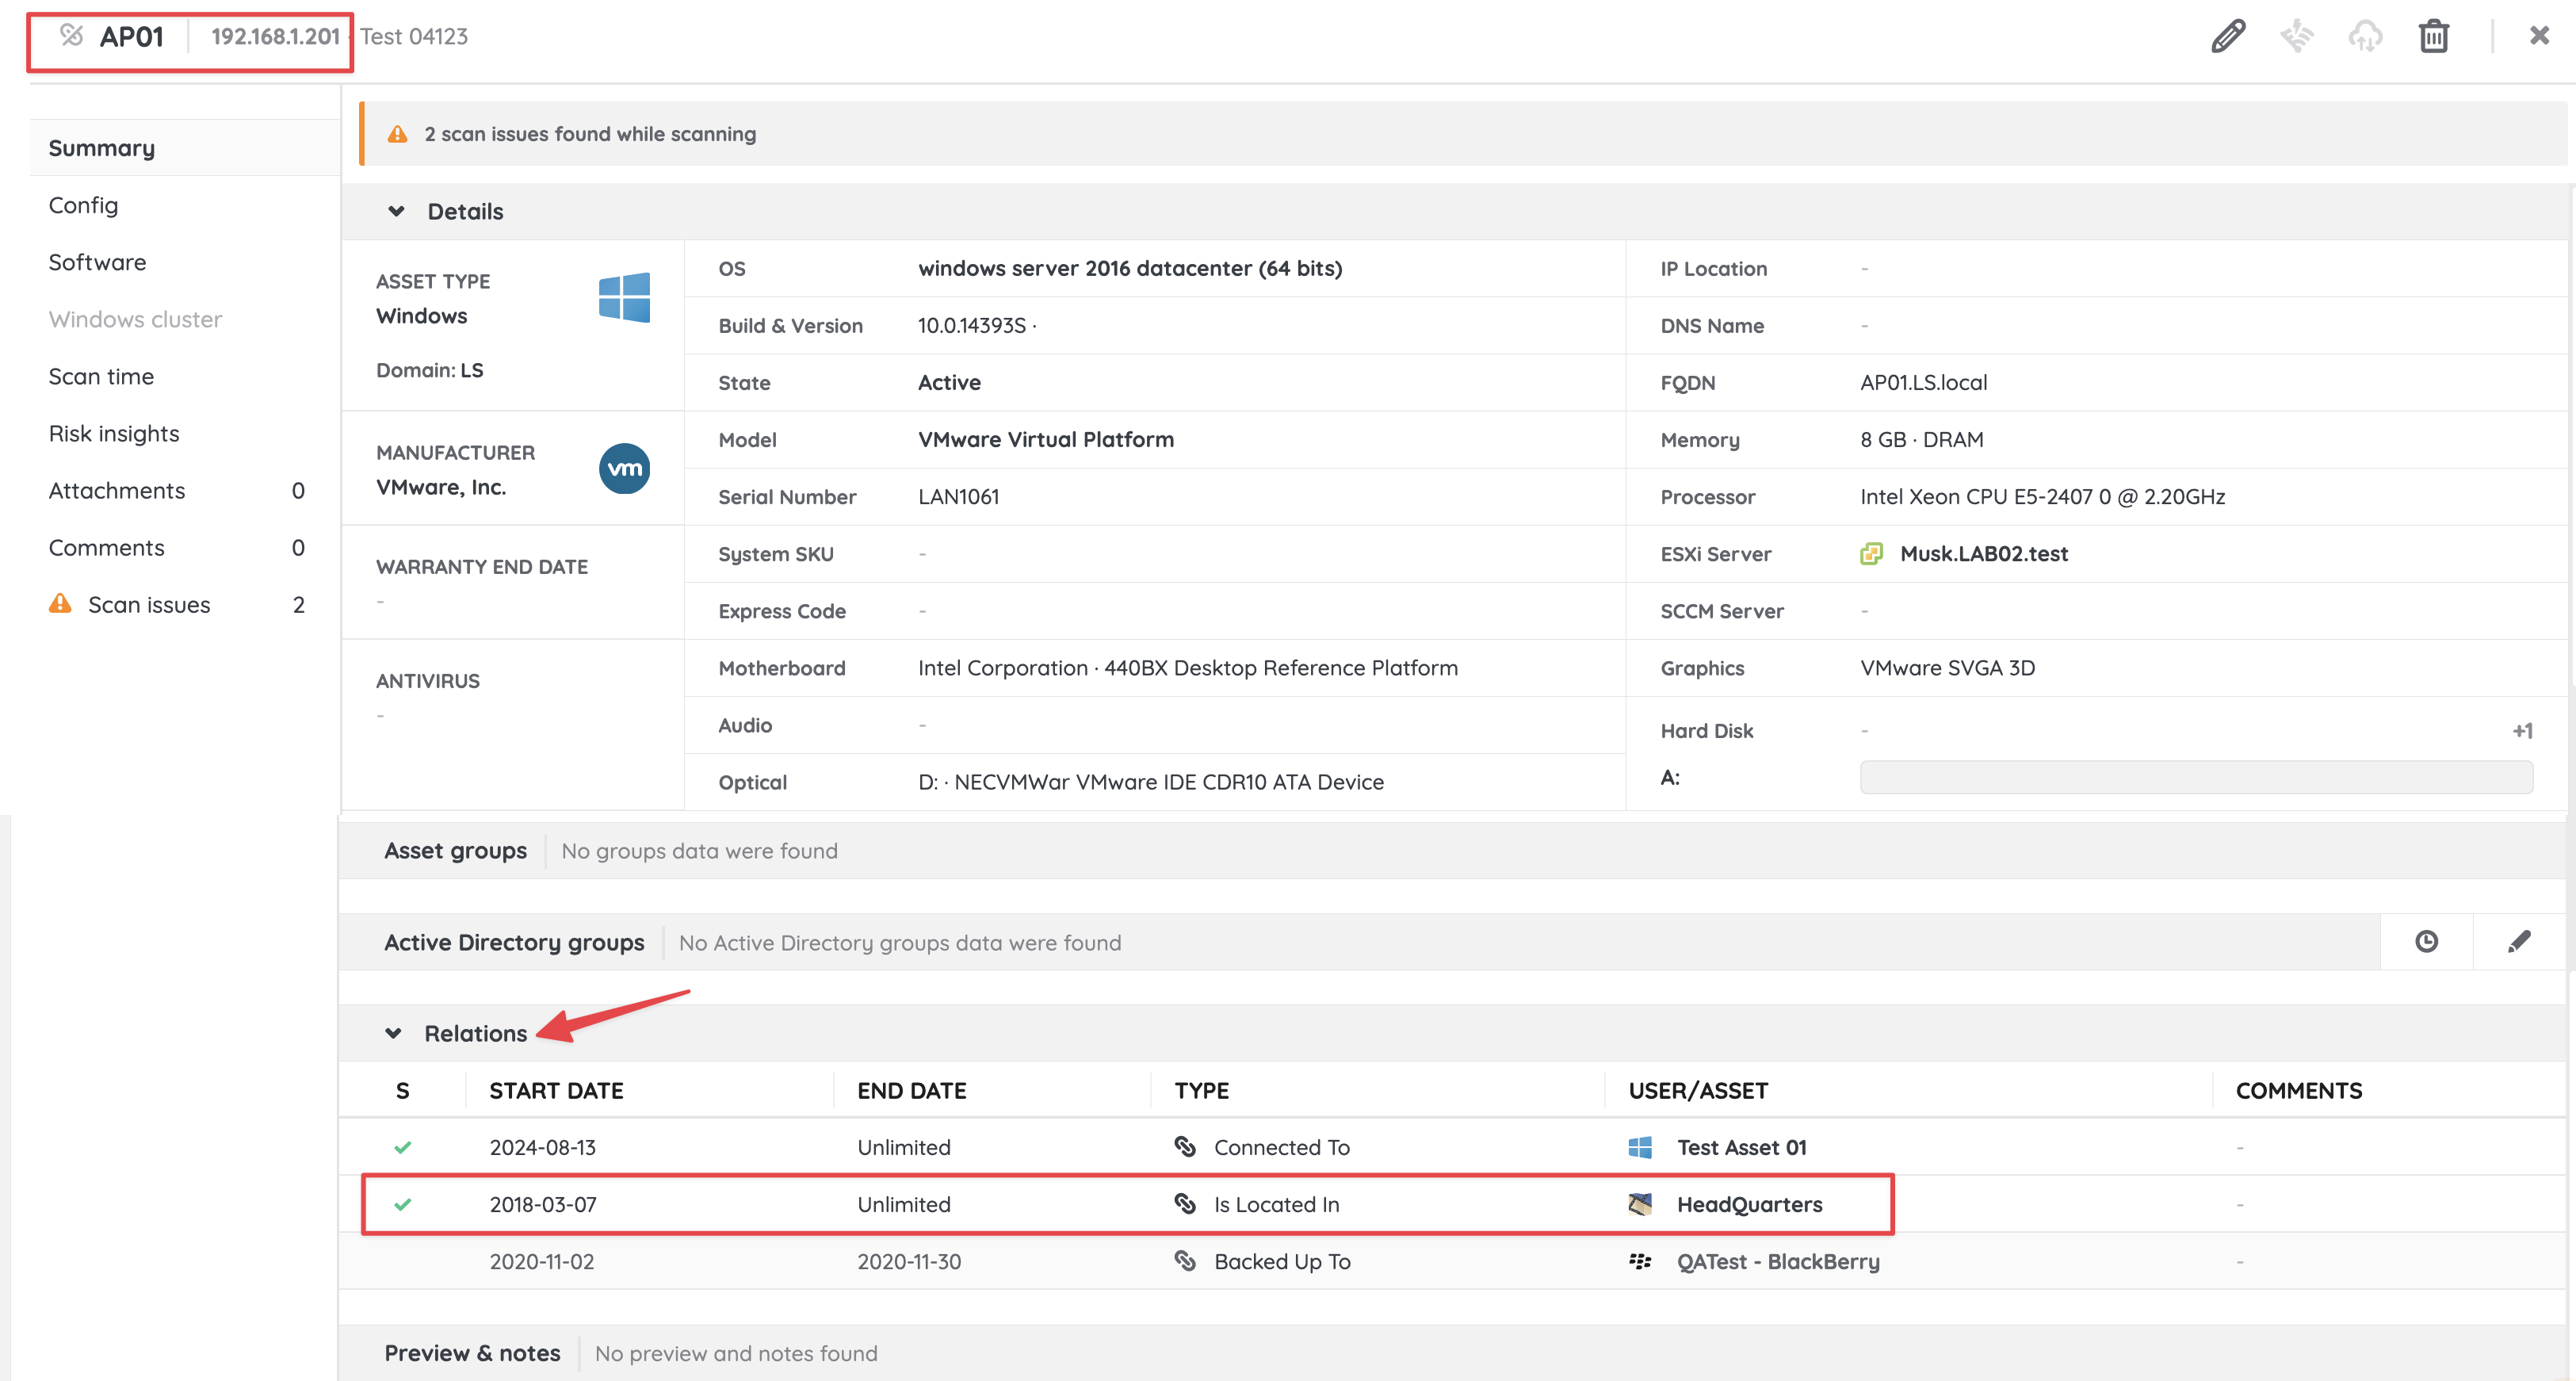This screenshot has width=2576, height=1381.
Task: Edit Active Directory groups with pencil icon
Action: [x=2519, y=942]
